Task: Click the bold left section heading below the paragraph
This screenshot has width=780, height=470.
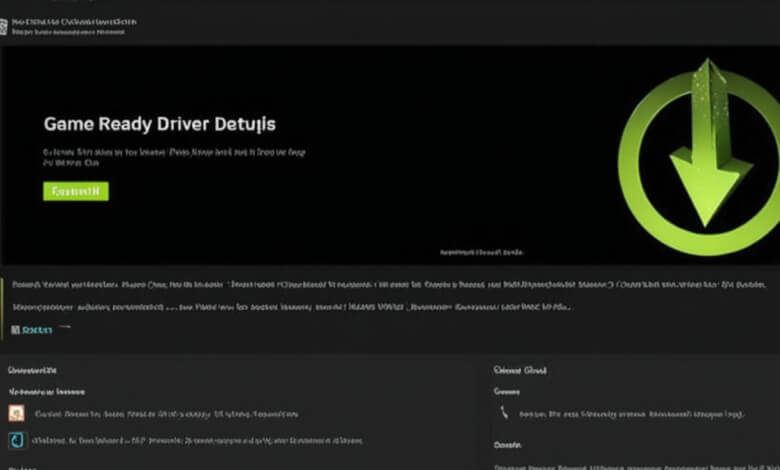Action: (x=32, y=371)
